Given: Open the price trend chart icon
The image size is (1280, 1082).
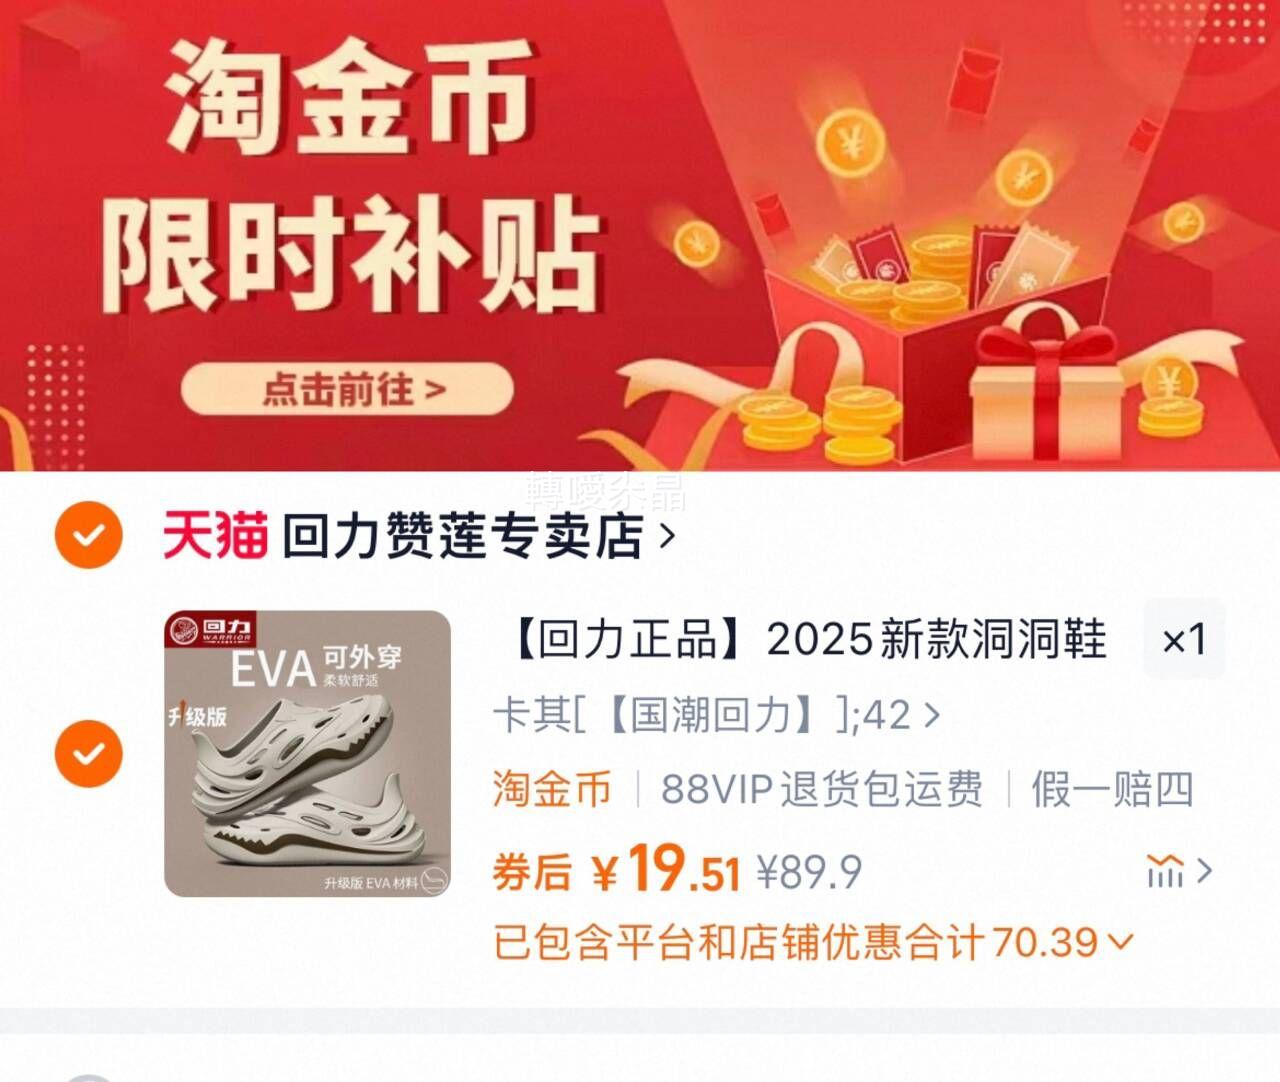Looking at the screenshot, I should [1179, 871].
